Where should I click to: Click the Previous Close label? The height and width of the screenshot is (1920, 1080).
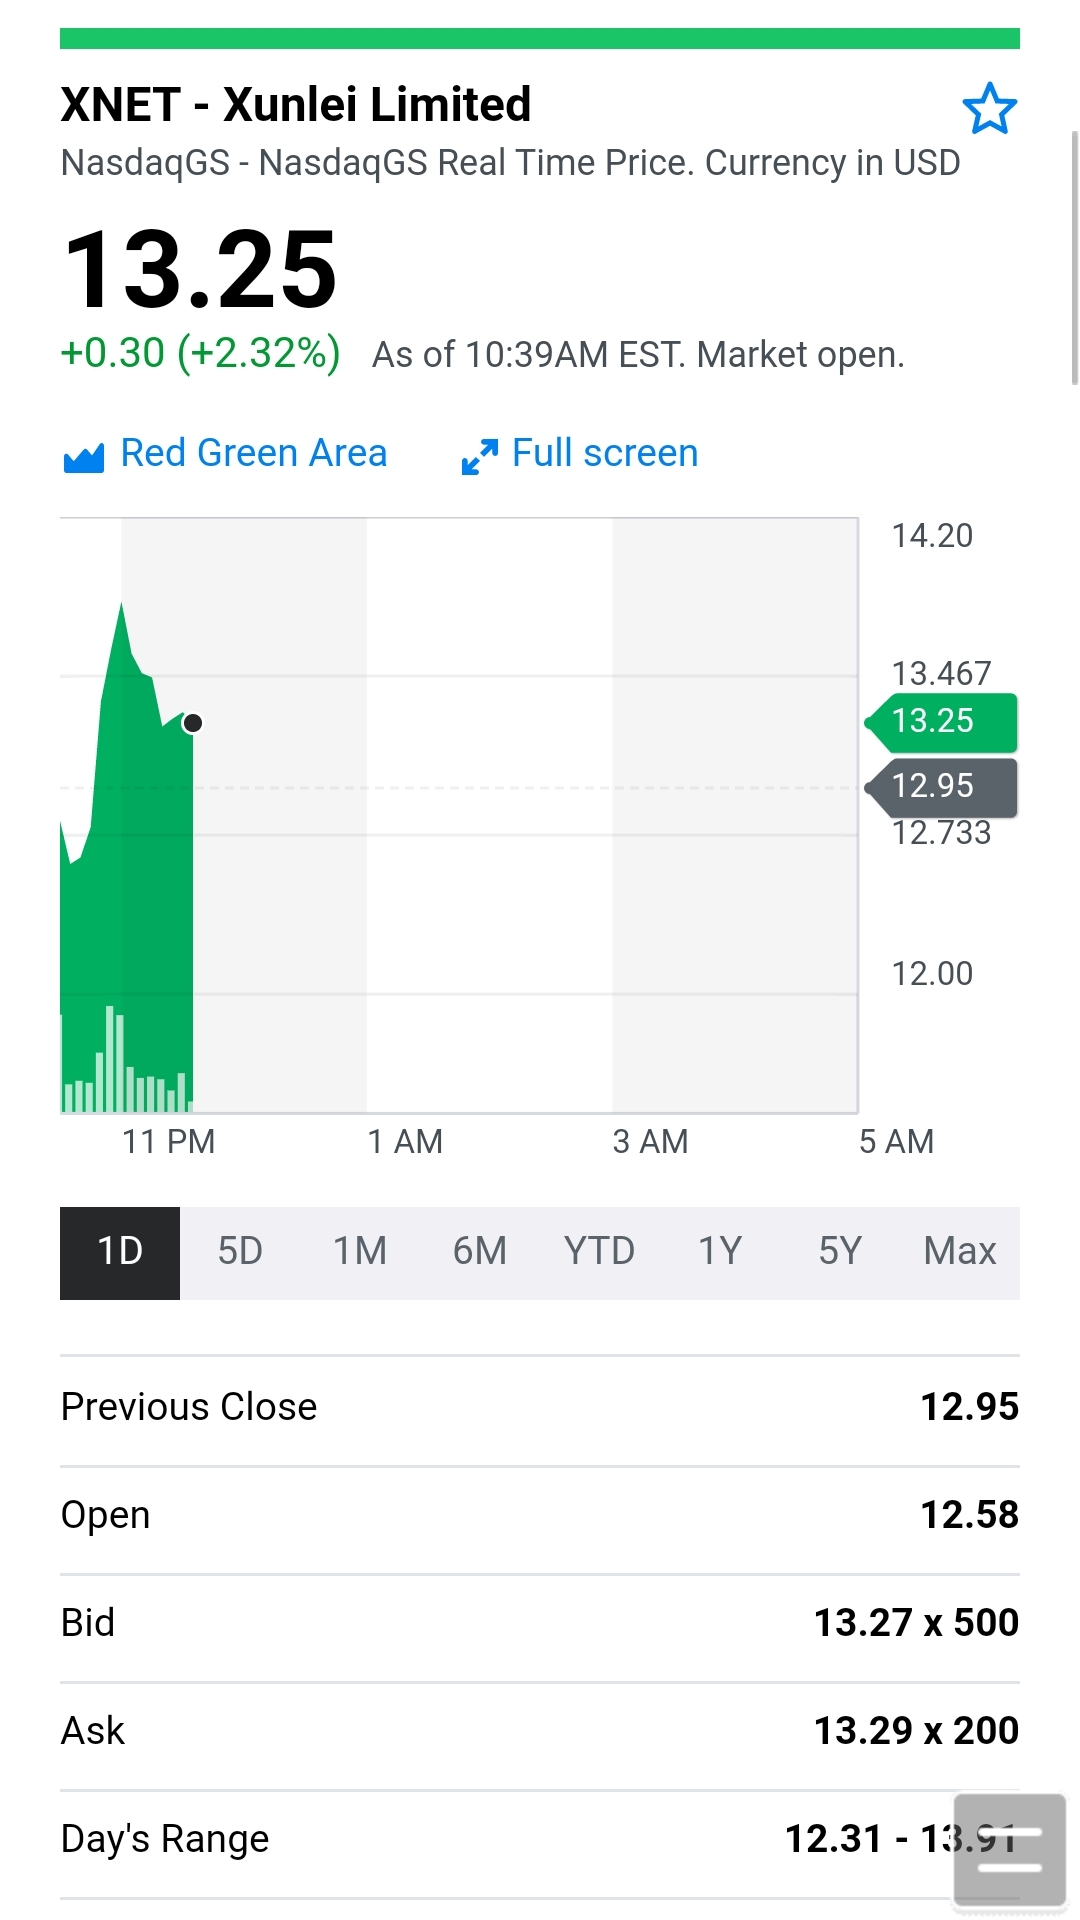point(189,1407)
